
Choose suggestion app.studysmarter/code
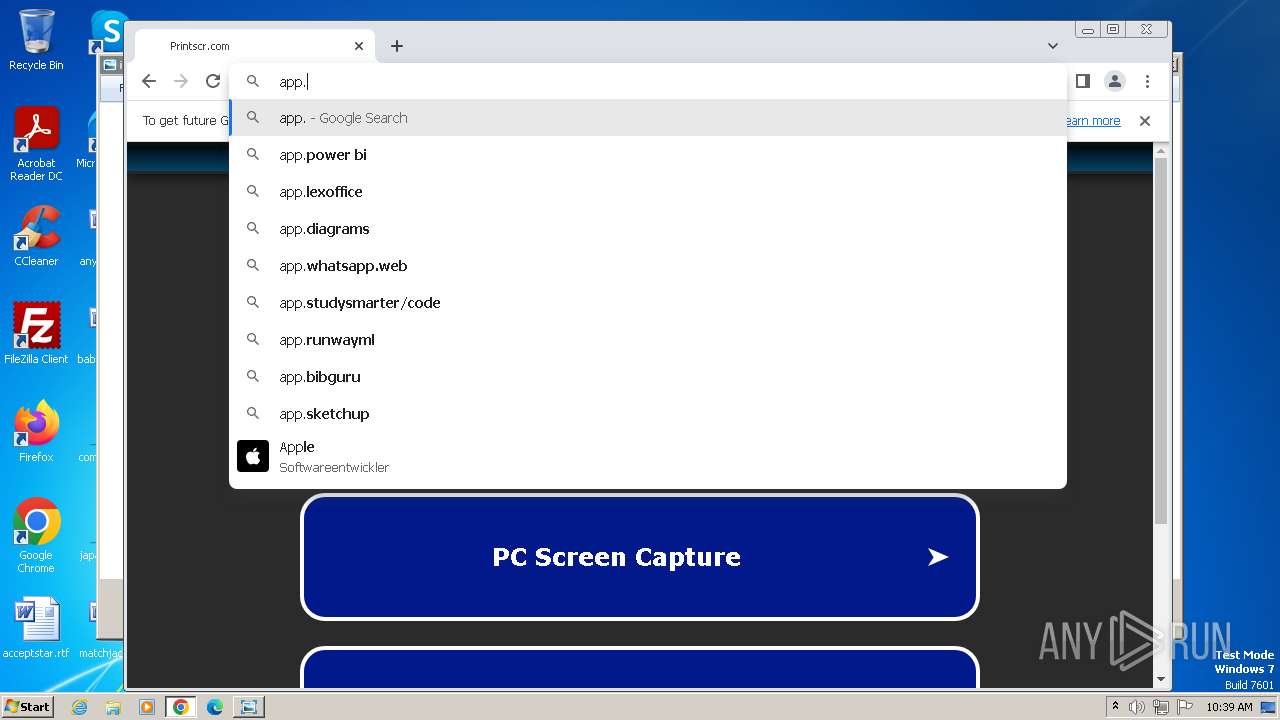click(x=648, y=303)
